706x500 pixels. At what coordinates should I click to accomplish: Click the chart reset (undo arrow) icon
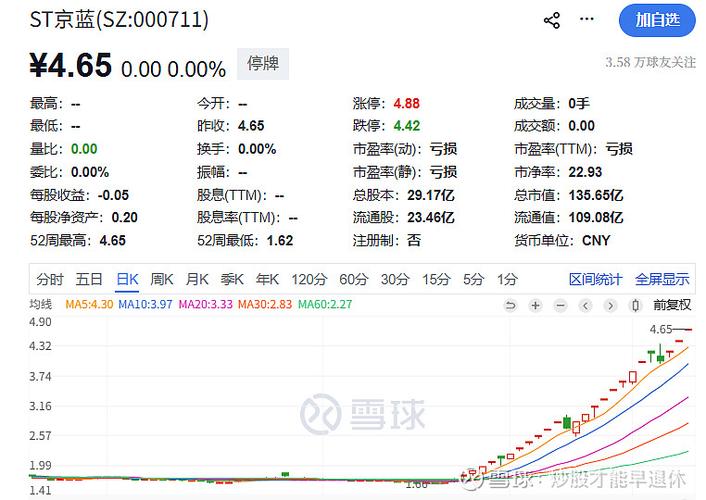[x=510, y=306]
